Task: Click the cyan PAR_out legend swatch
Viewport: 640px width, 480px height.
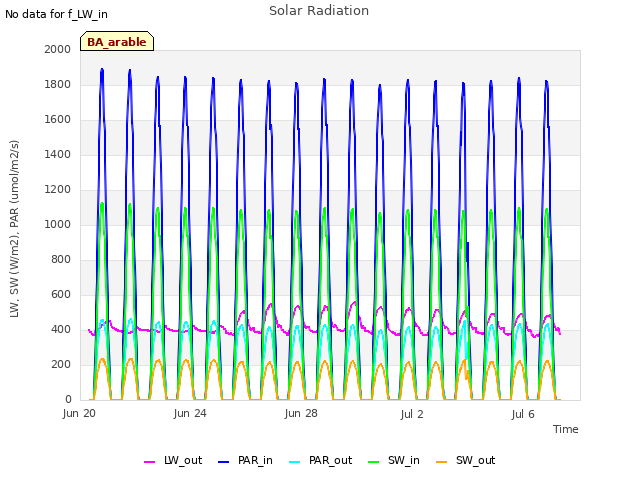Action: point(295,462)
